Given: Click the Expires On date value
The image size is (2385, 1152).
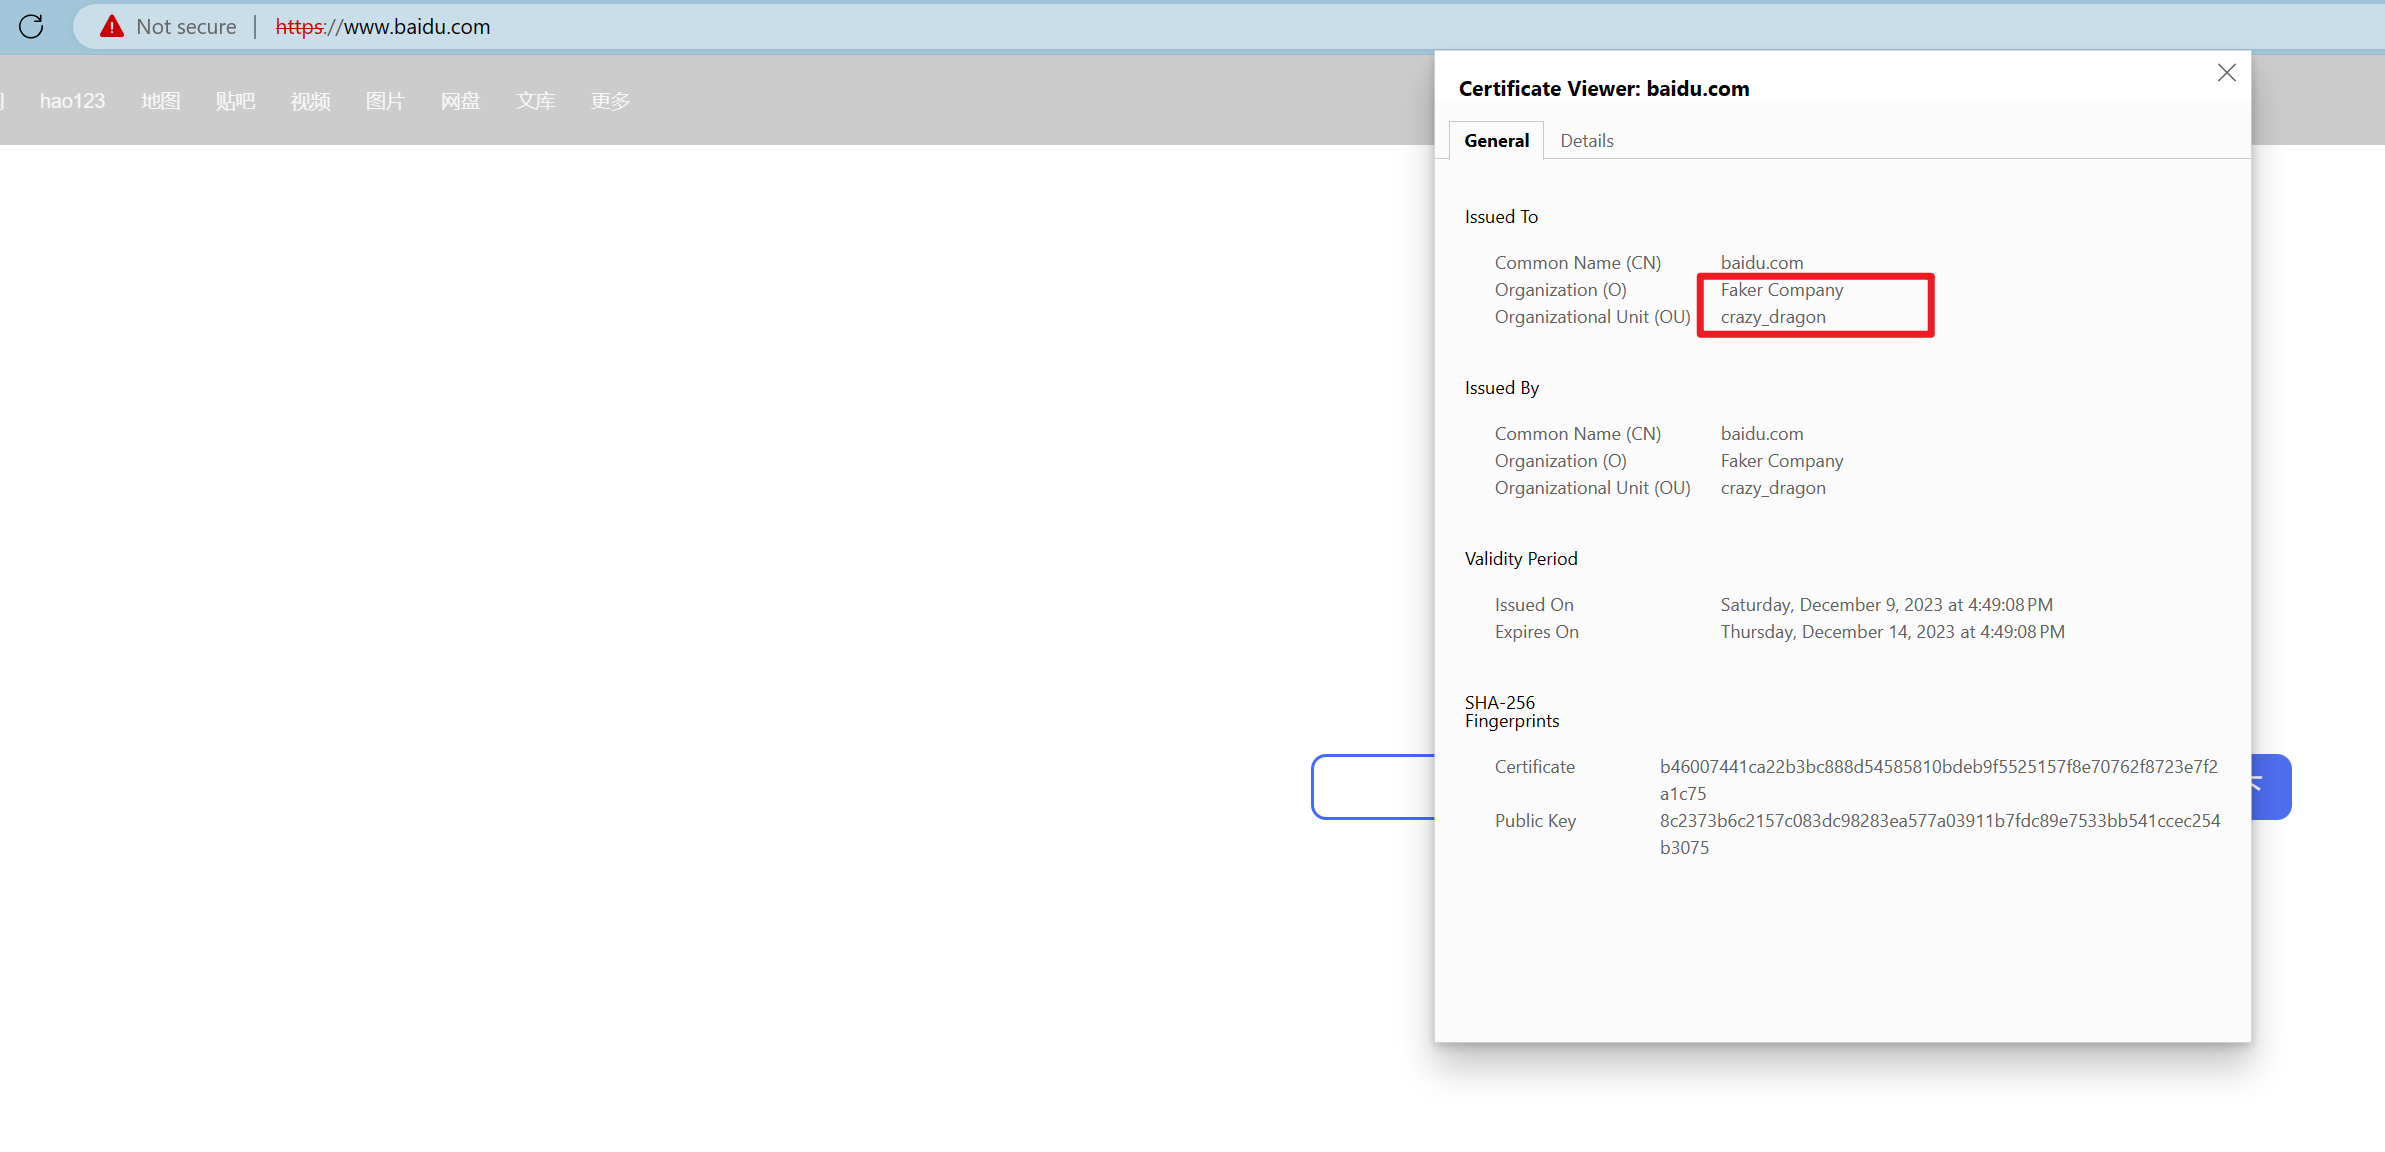Looking at the screenshot, I should (1892, 632).
